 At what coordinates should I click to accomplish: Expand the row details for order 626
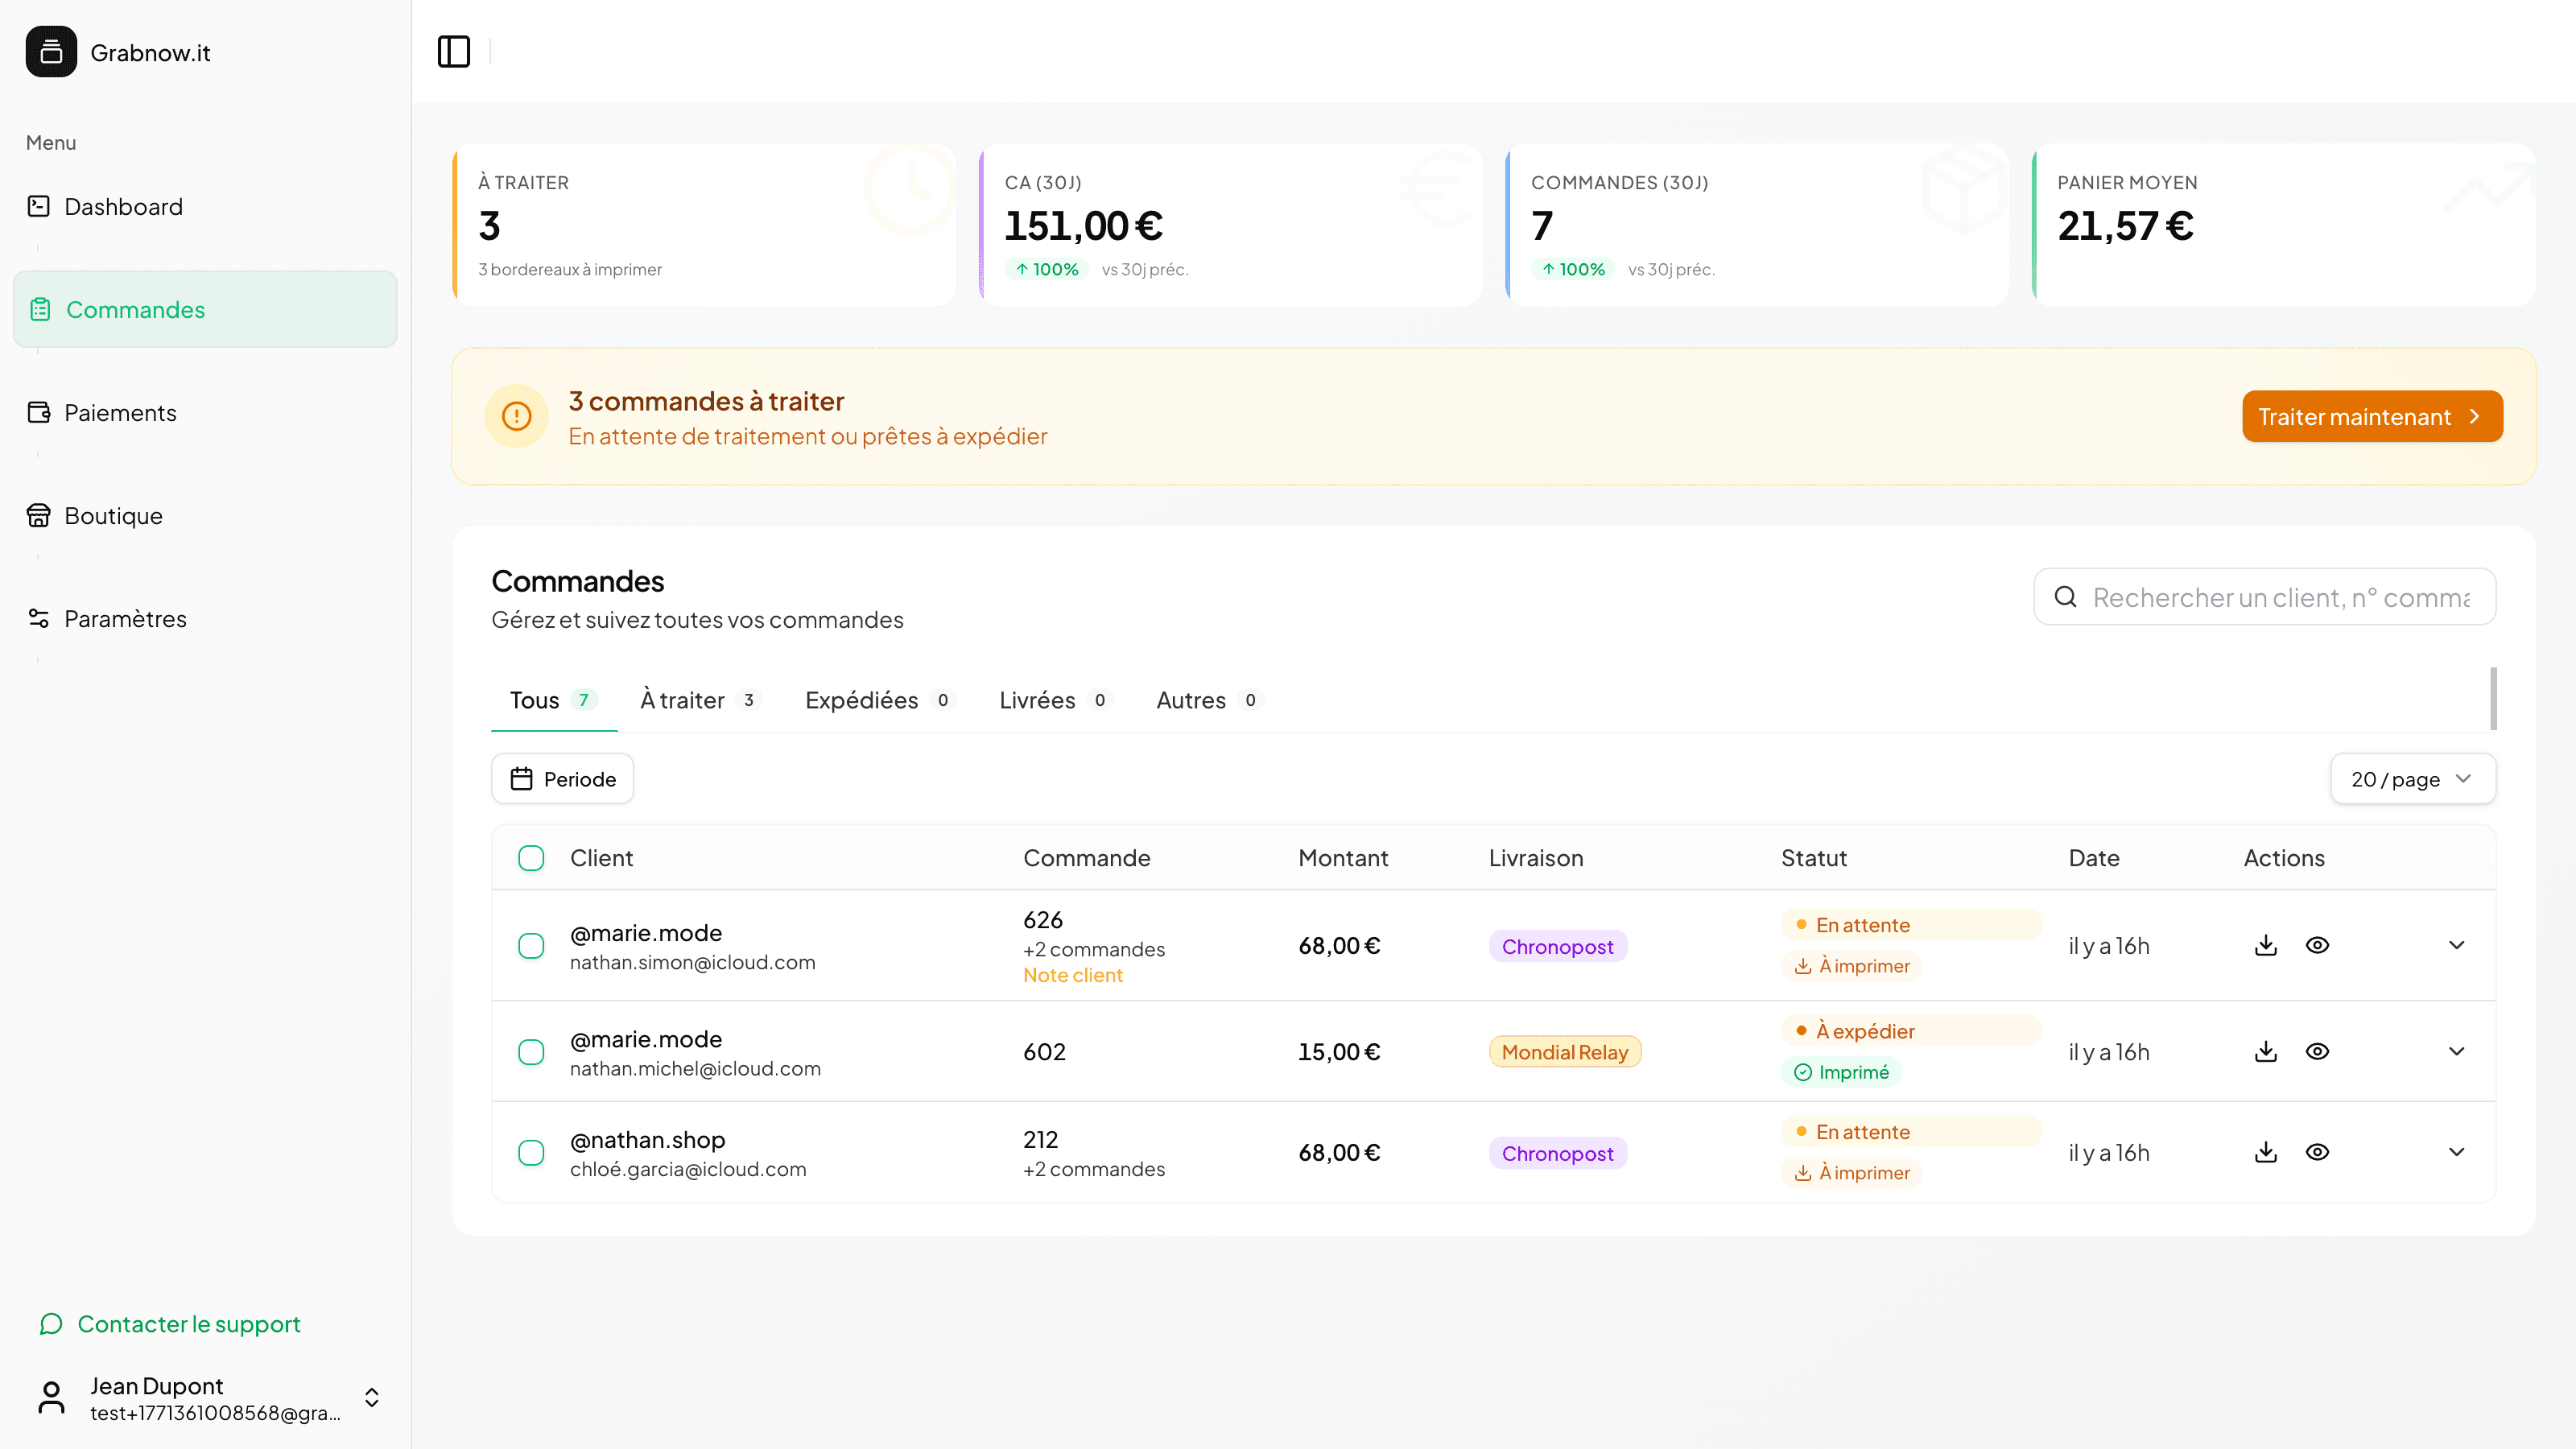point(2458,945)
